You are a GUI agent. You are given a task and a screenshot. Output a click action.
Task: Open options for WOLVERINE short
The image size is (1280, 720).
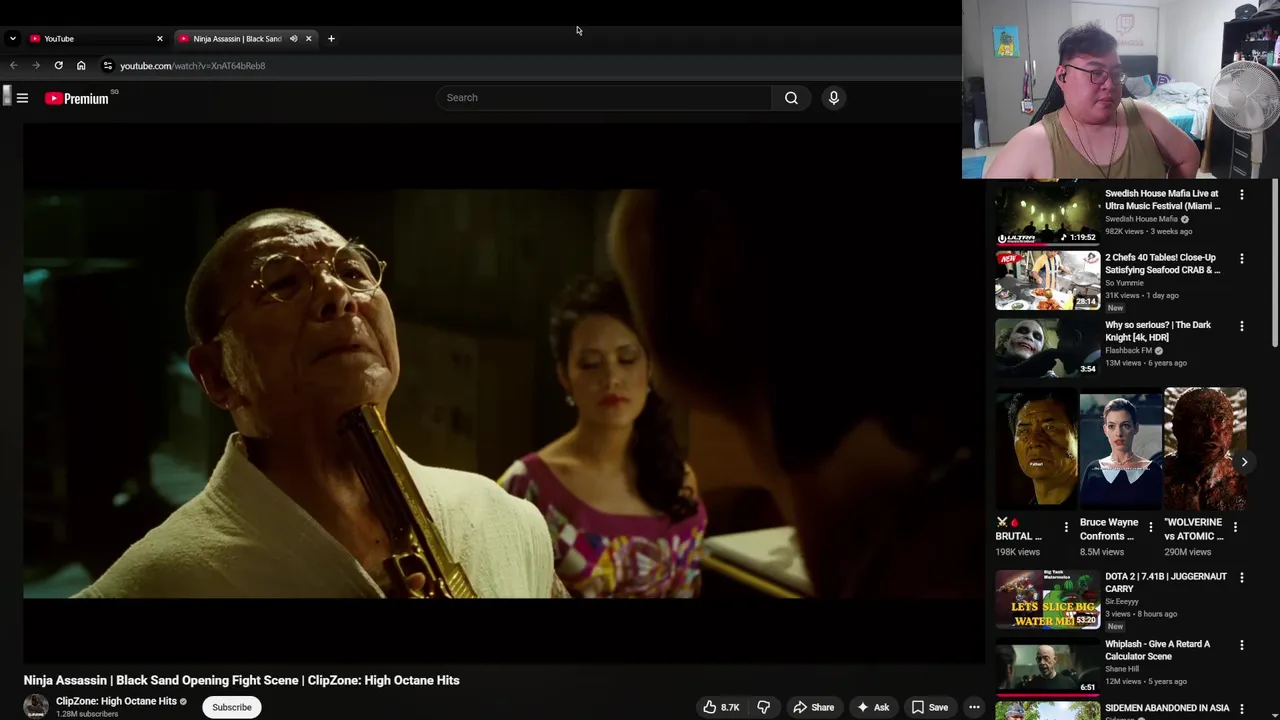1235,527
